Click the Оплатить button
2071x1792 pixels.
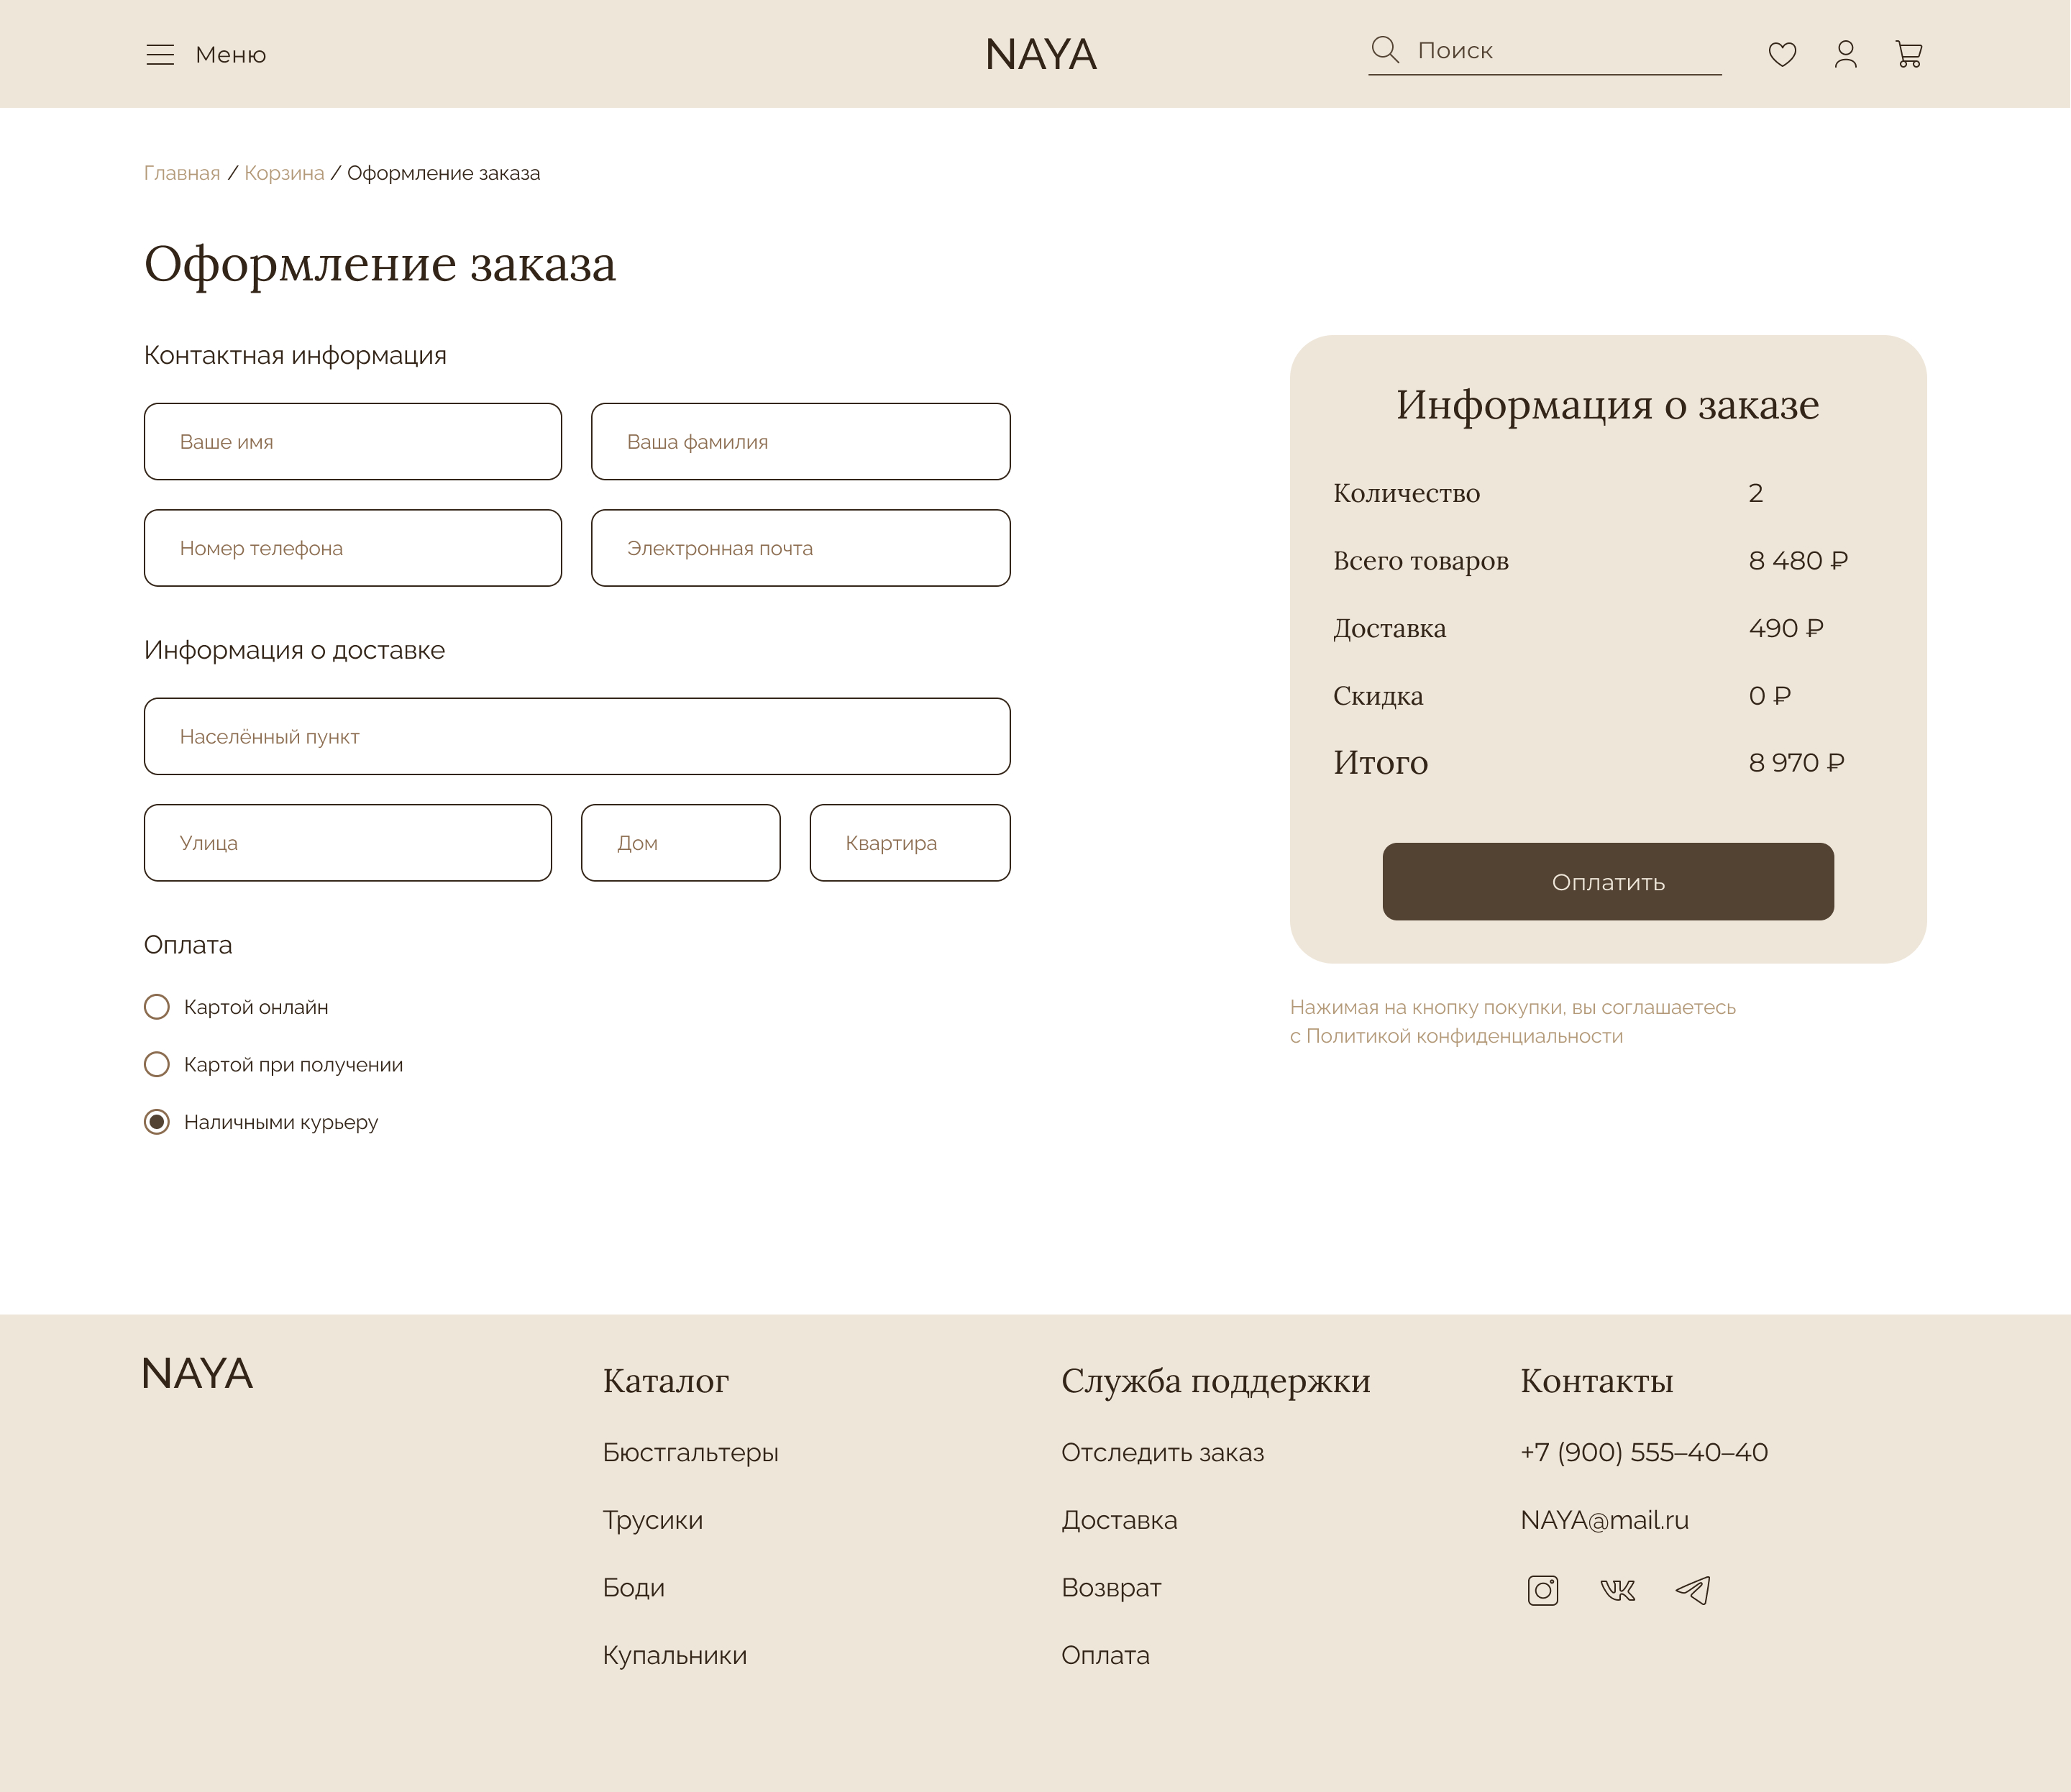1608,882
